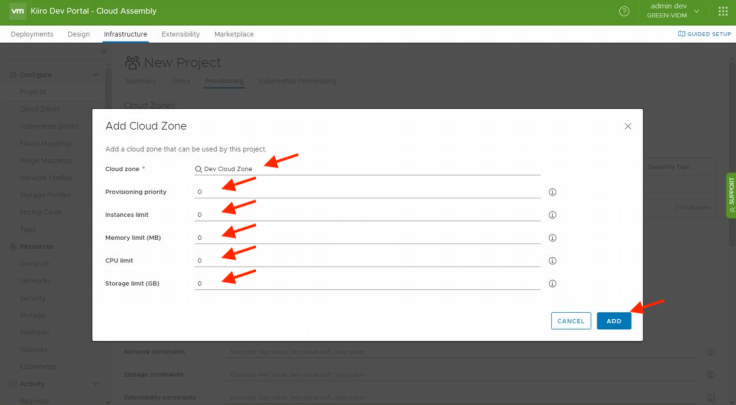Show info for Memory limit
This screenshot has height=405, width=736.
tap(552, 238)
